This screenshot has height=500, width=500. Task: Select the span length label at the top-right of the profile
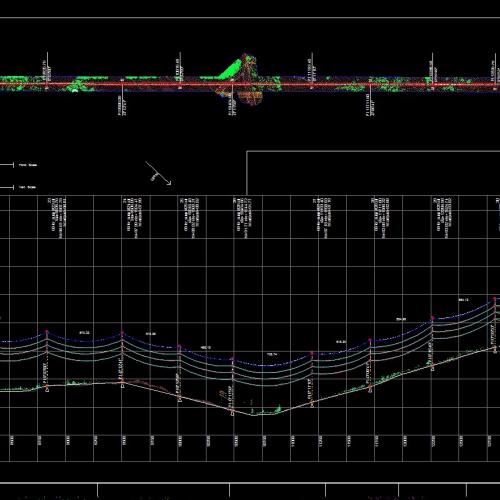tap(464, 300)
